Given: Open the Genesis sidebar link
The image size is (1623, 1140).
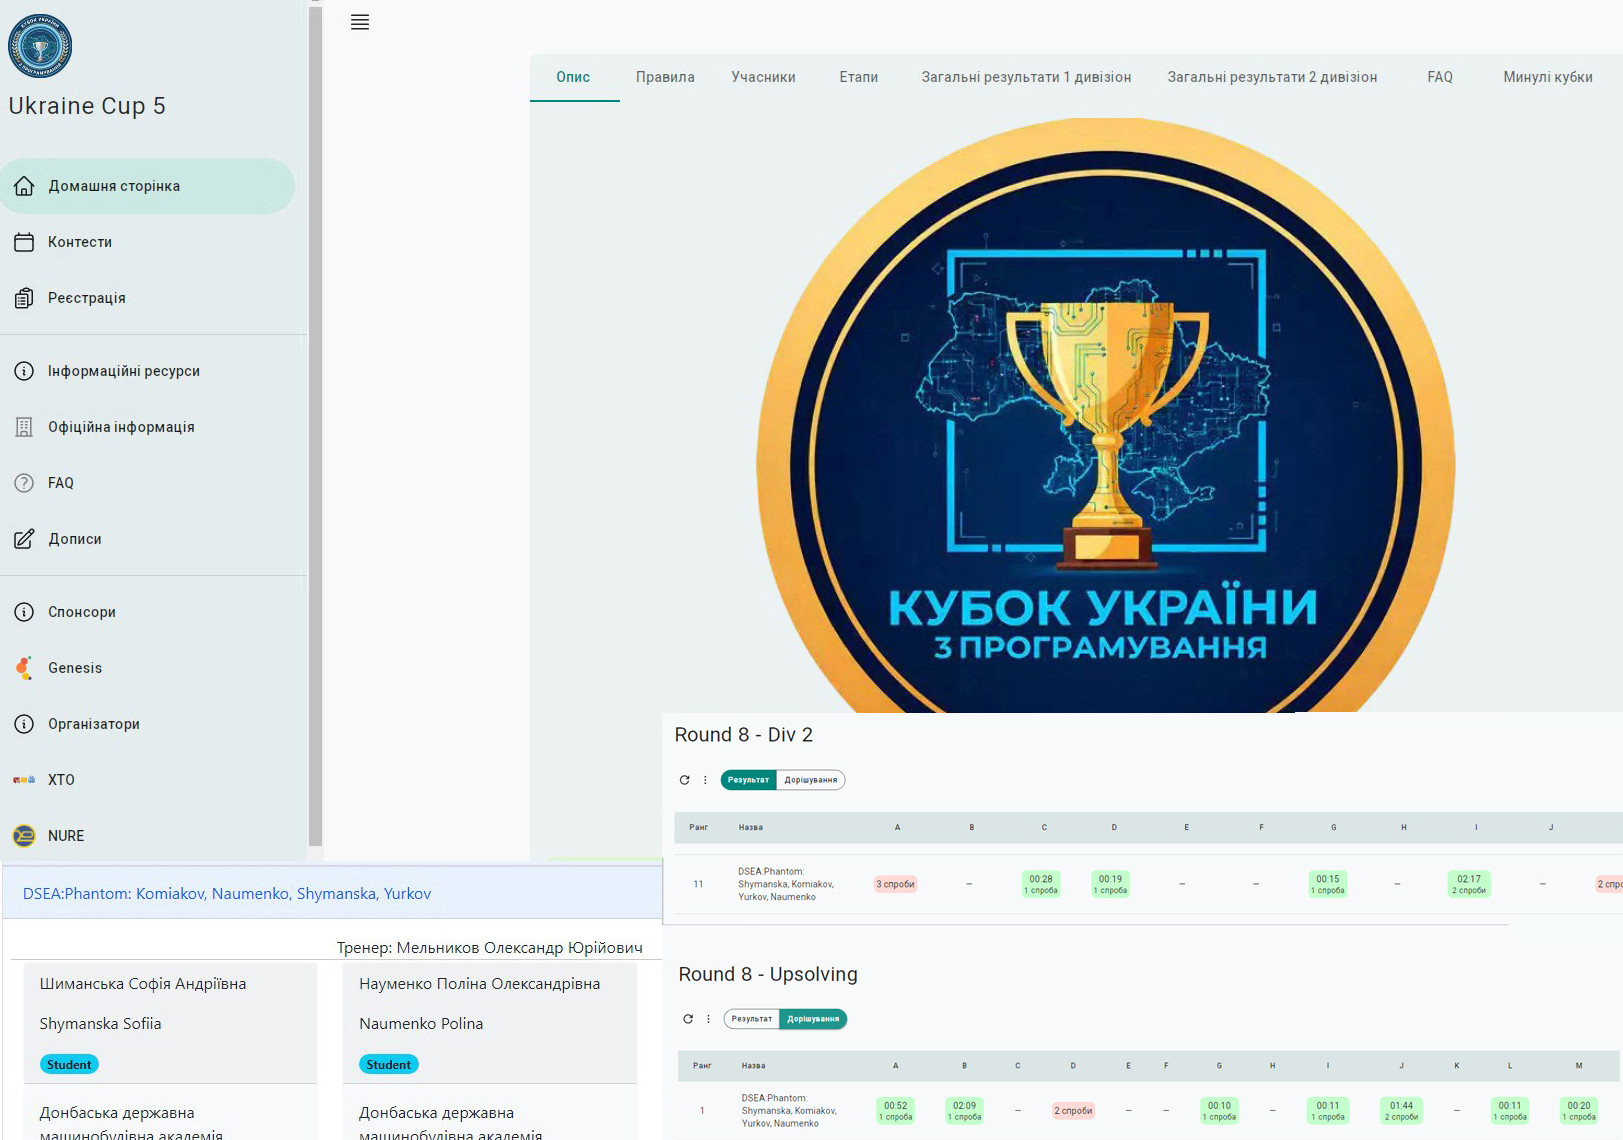Looking at the screenshot, I should point(148,668).
